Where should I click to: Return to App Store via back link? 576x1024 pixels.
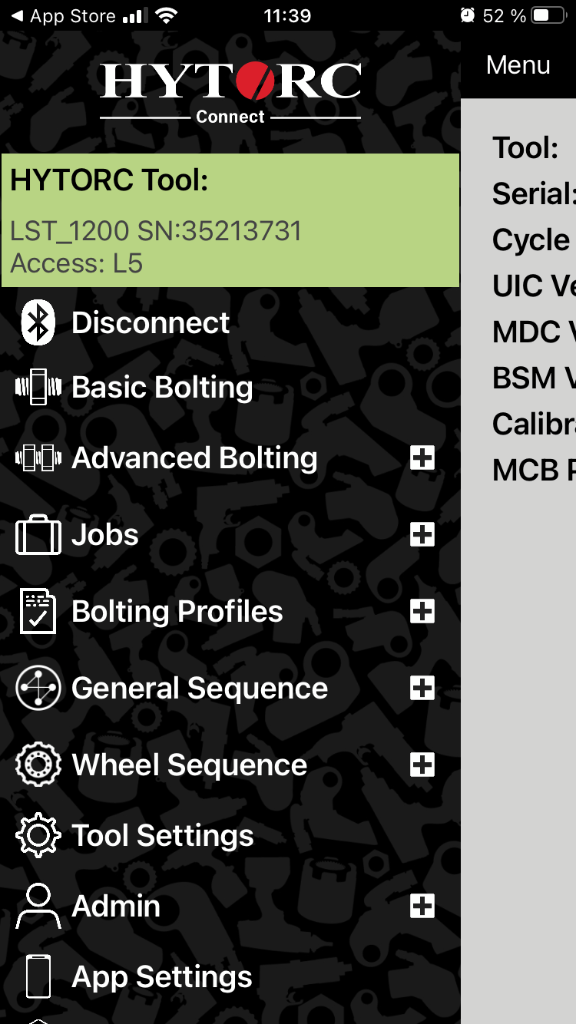(x=64, y=16)
